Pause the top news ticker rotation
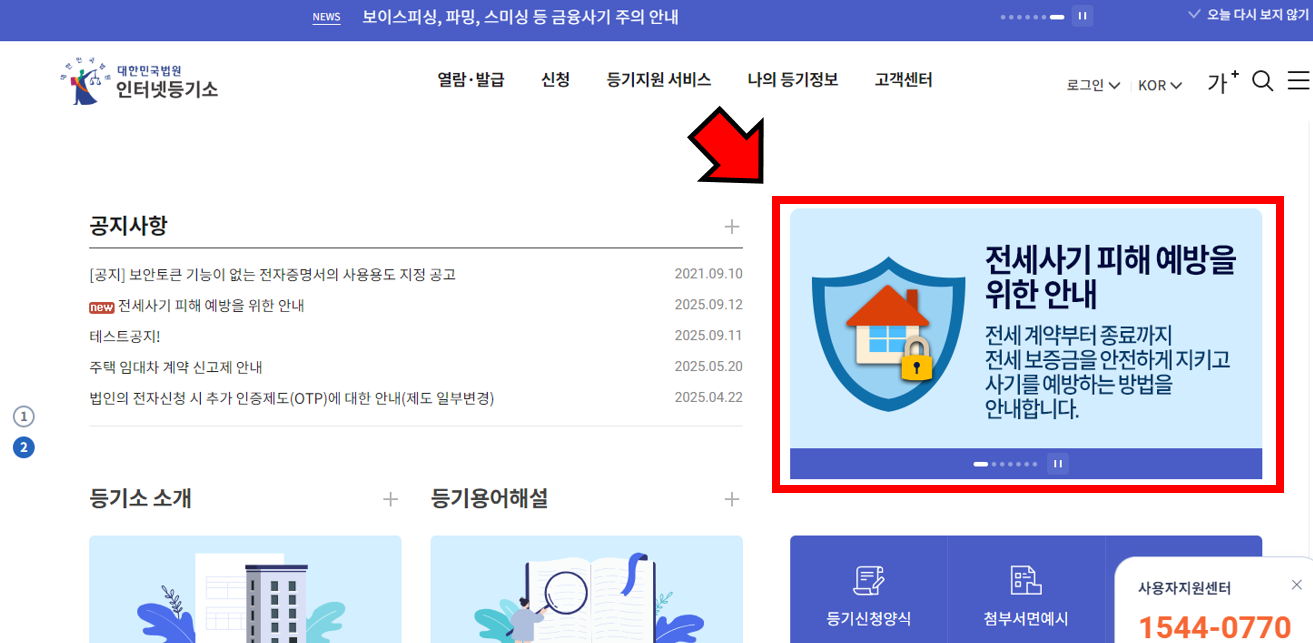Viewport: 1313px width, 643px height. pos(1082,16)
